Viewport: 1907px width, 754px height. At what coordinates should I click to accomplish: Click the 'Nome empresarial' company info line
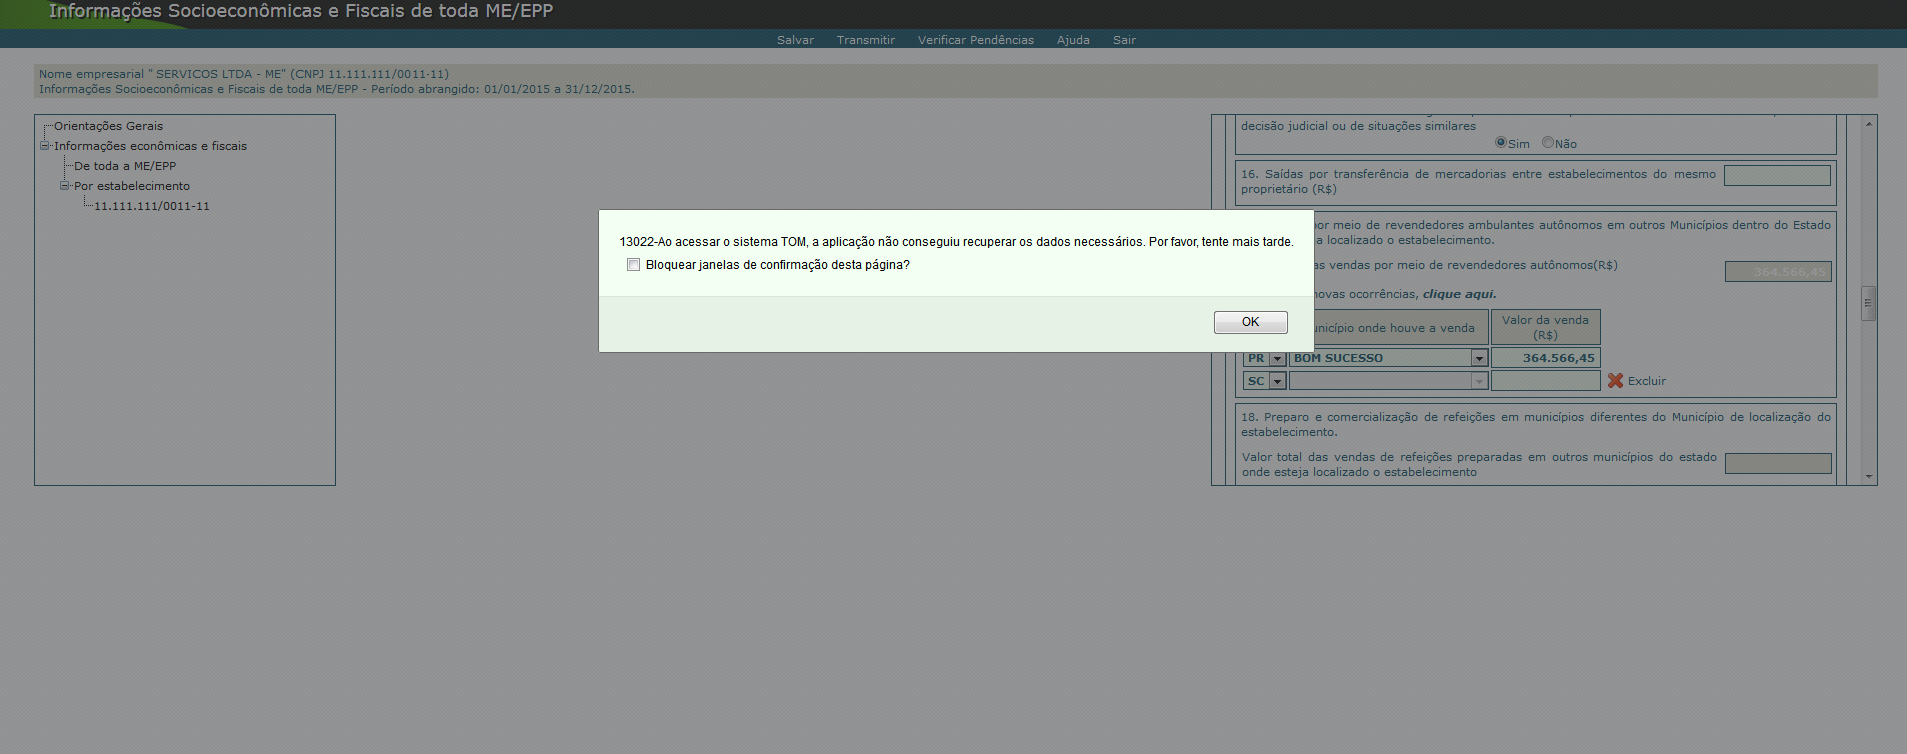point(244,74)
